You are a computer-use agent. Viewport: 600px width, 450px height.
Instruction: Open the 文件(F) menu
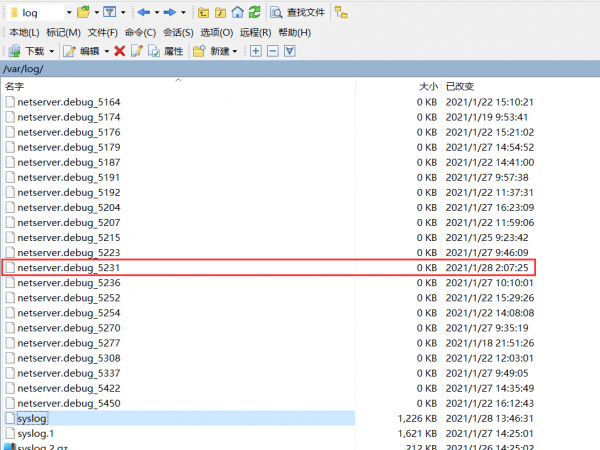[x=102, y=32]
